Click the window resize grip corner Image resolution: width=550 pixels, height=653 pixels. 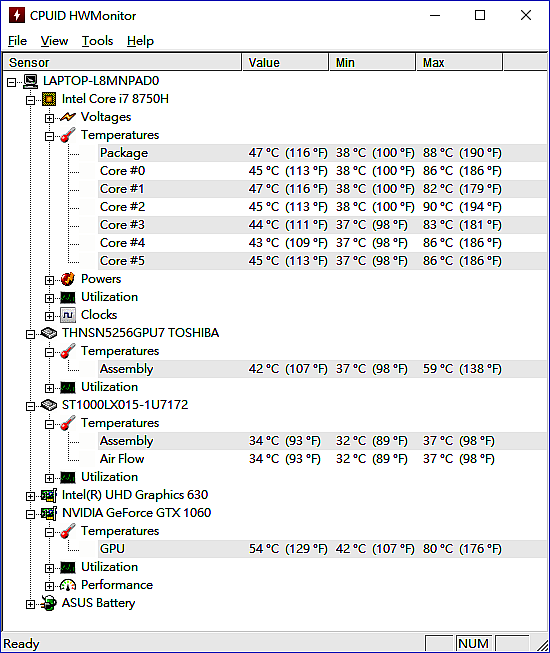542,645
